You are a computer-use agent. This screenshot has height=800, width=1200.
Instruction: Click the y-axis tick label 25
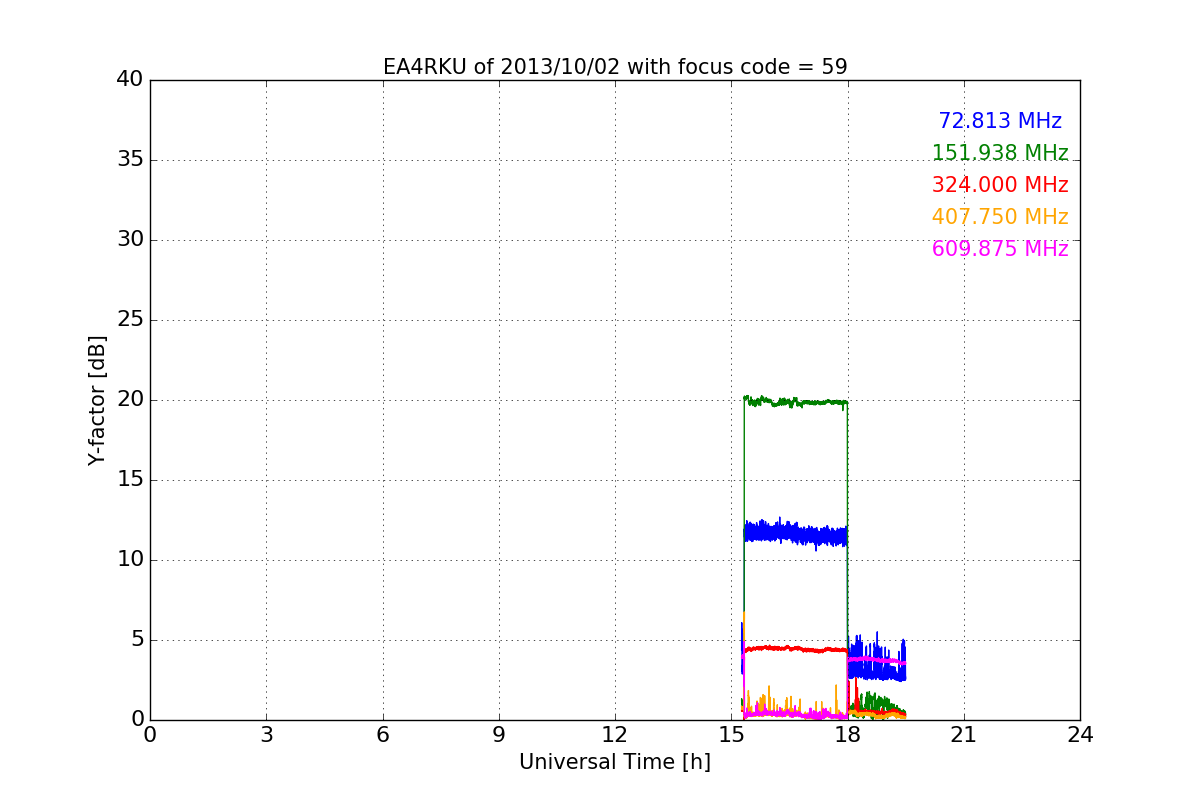pyautogui.click(x=130, y=320)
